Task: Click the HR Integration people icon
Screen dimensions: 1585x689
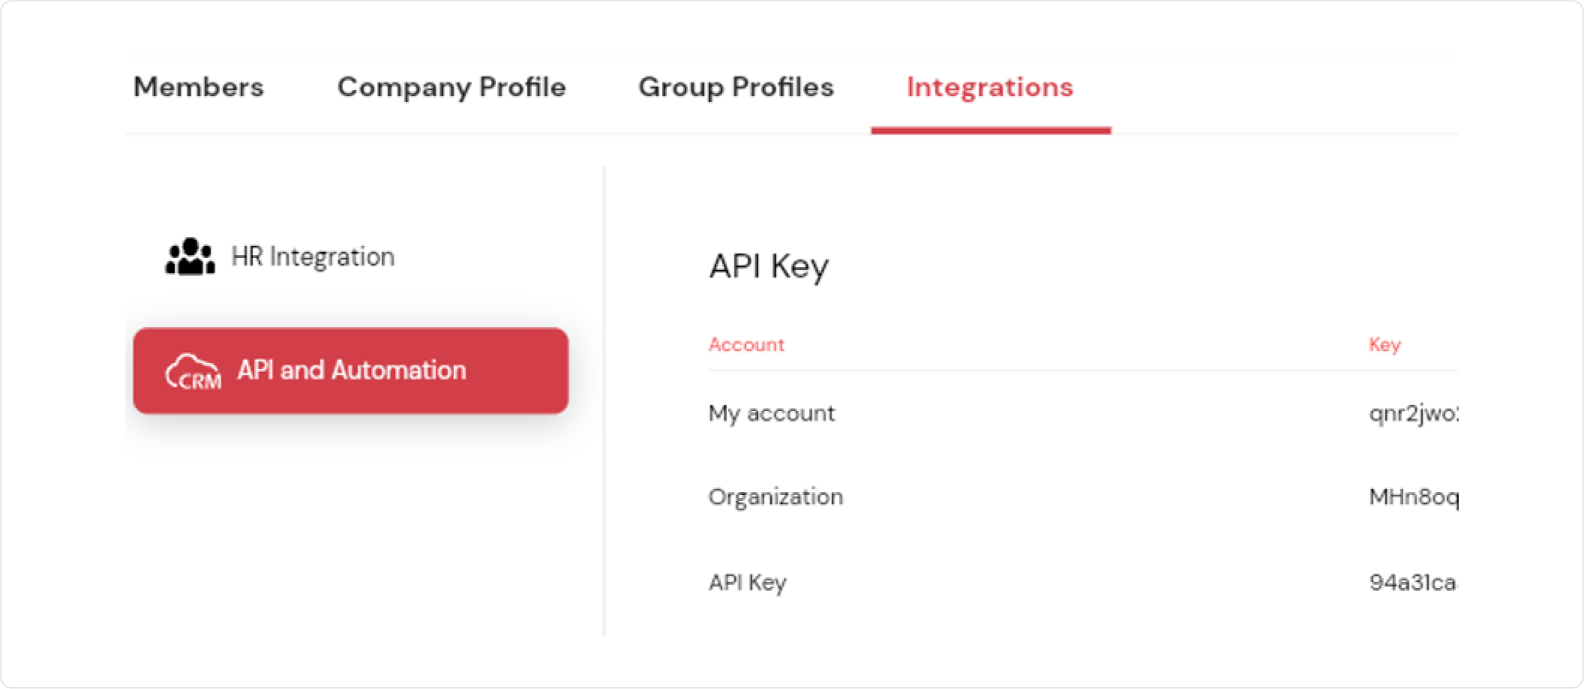Action: click(189, 257)
